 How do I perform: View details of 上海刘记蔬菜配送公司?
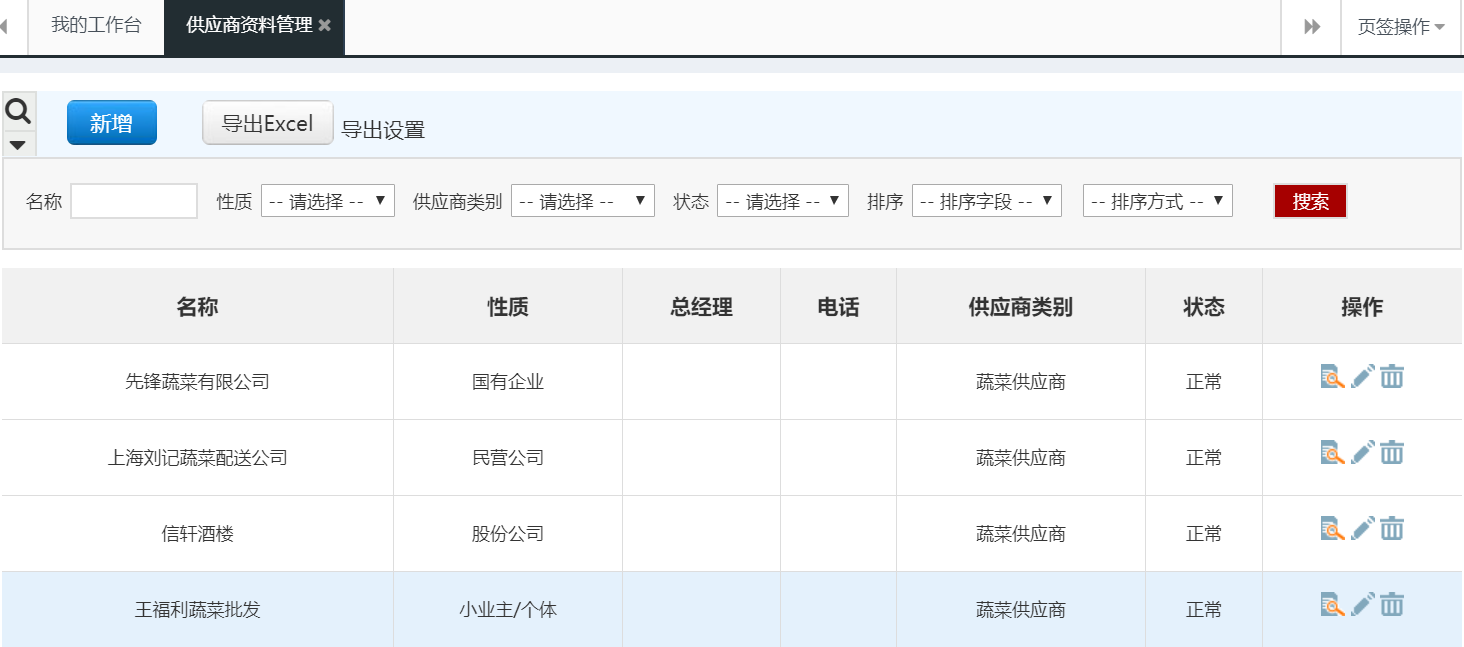(x=1332, y=453)
